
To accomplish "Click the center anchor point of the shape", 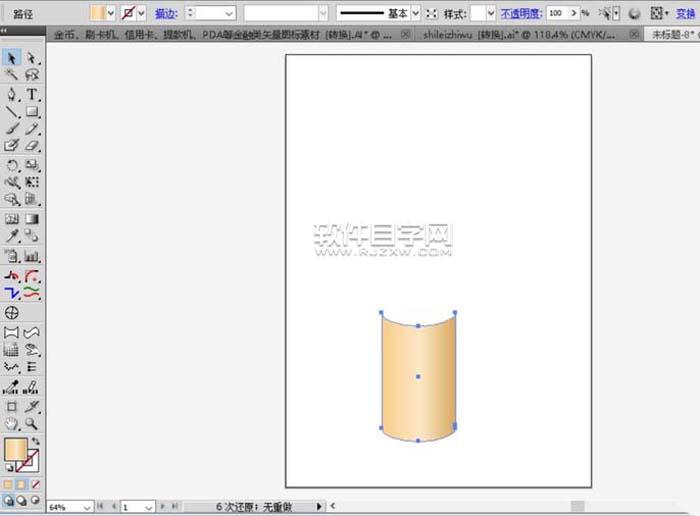I will click(418, 377).
